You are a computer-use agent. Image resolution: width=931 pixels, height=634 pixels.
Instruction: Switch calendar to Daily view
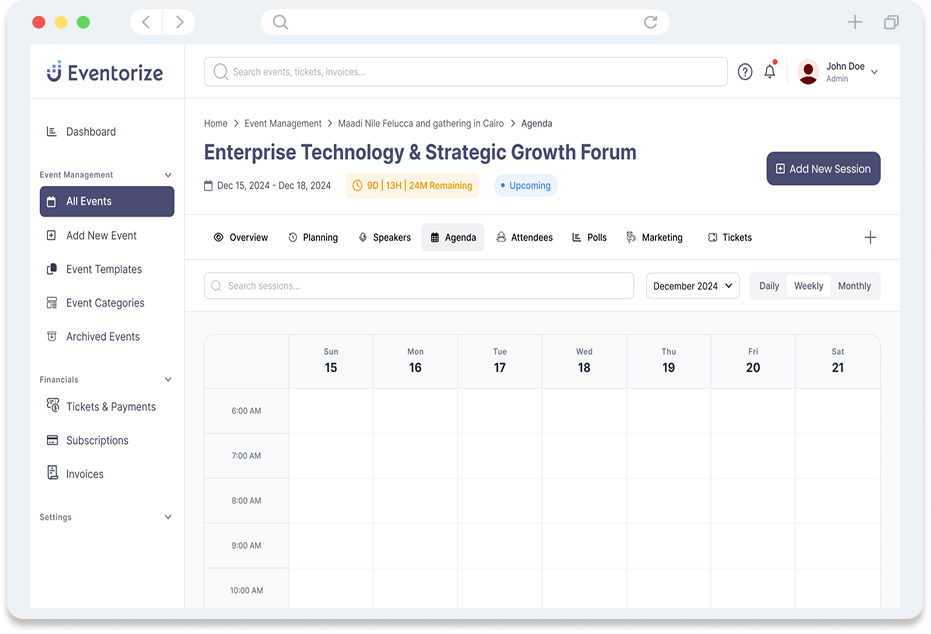[x=768, y=286]
